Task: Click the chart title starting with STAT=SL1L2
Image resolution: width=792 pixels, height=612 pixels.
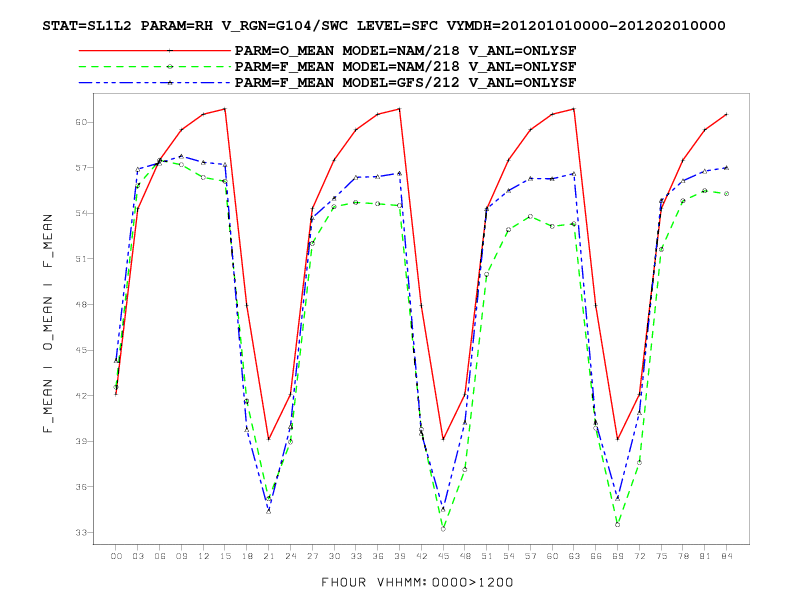Action: 384,26
